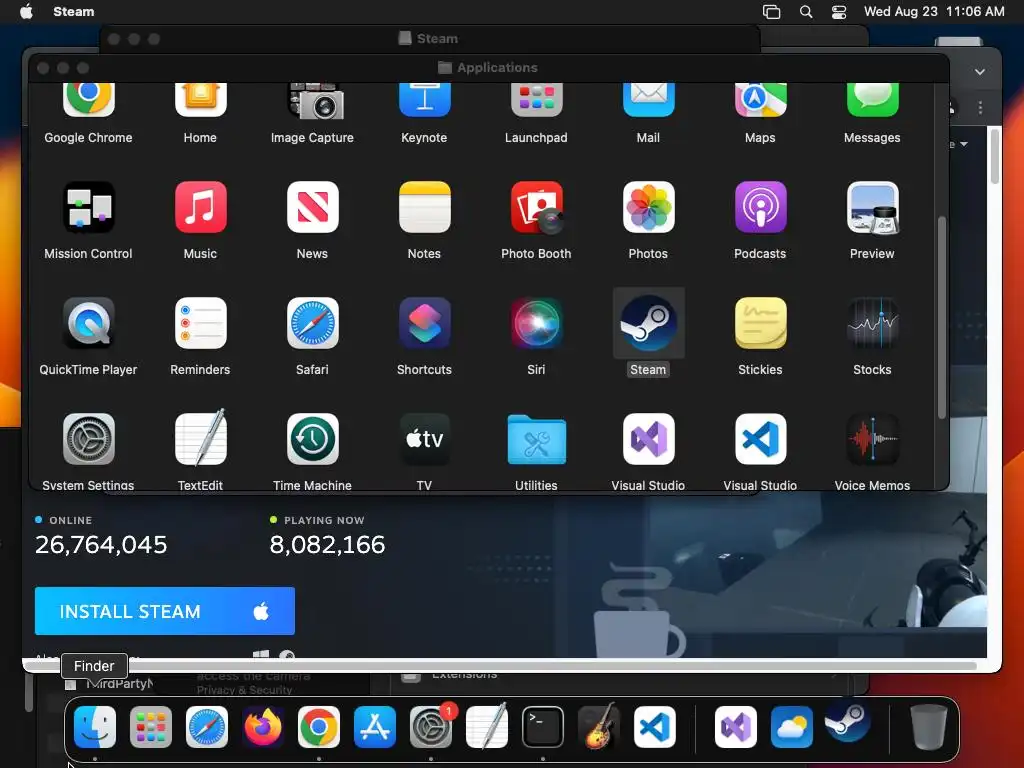Open Chrome from the Dock
The image size is (1024, 768).
[319, 727]
